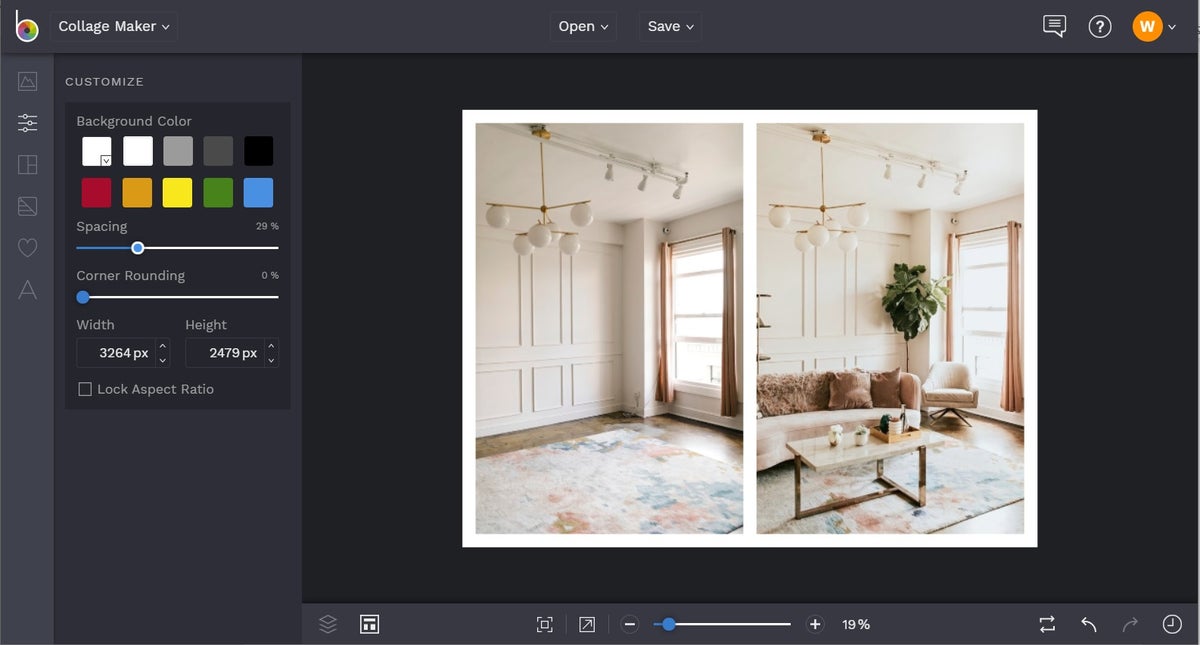Open the custom background color picker dropdown

click(x=97, y=152)
